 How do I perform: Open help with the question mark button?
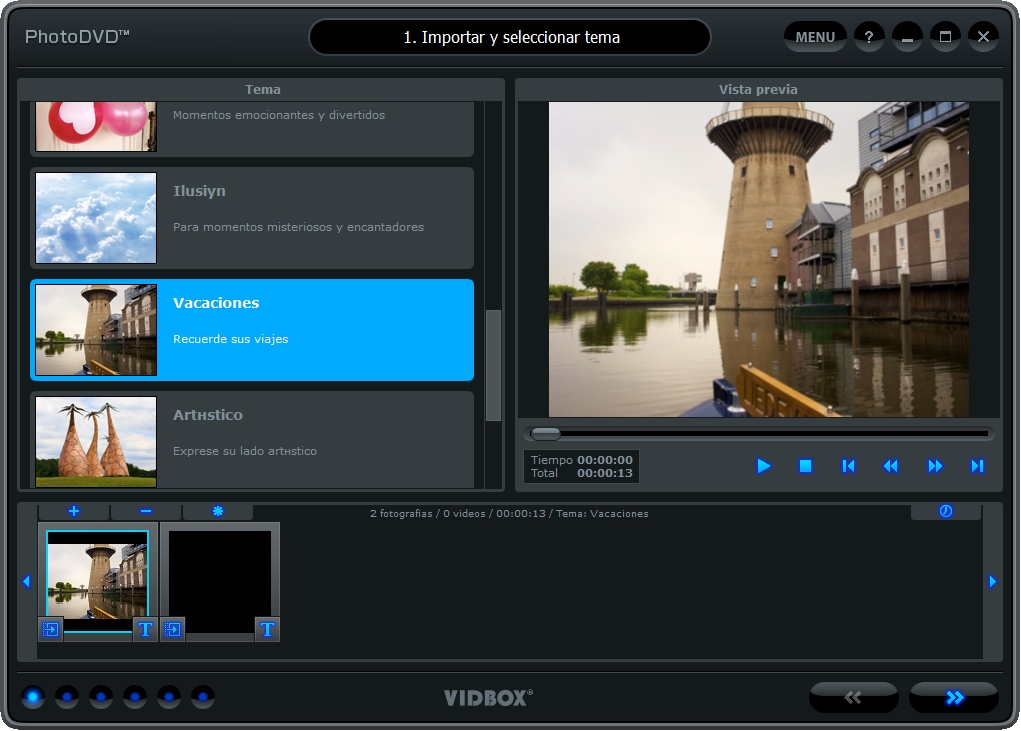[869, 37]
